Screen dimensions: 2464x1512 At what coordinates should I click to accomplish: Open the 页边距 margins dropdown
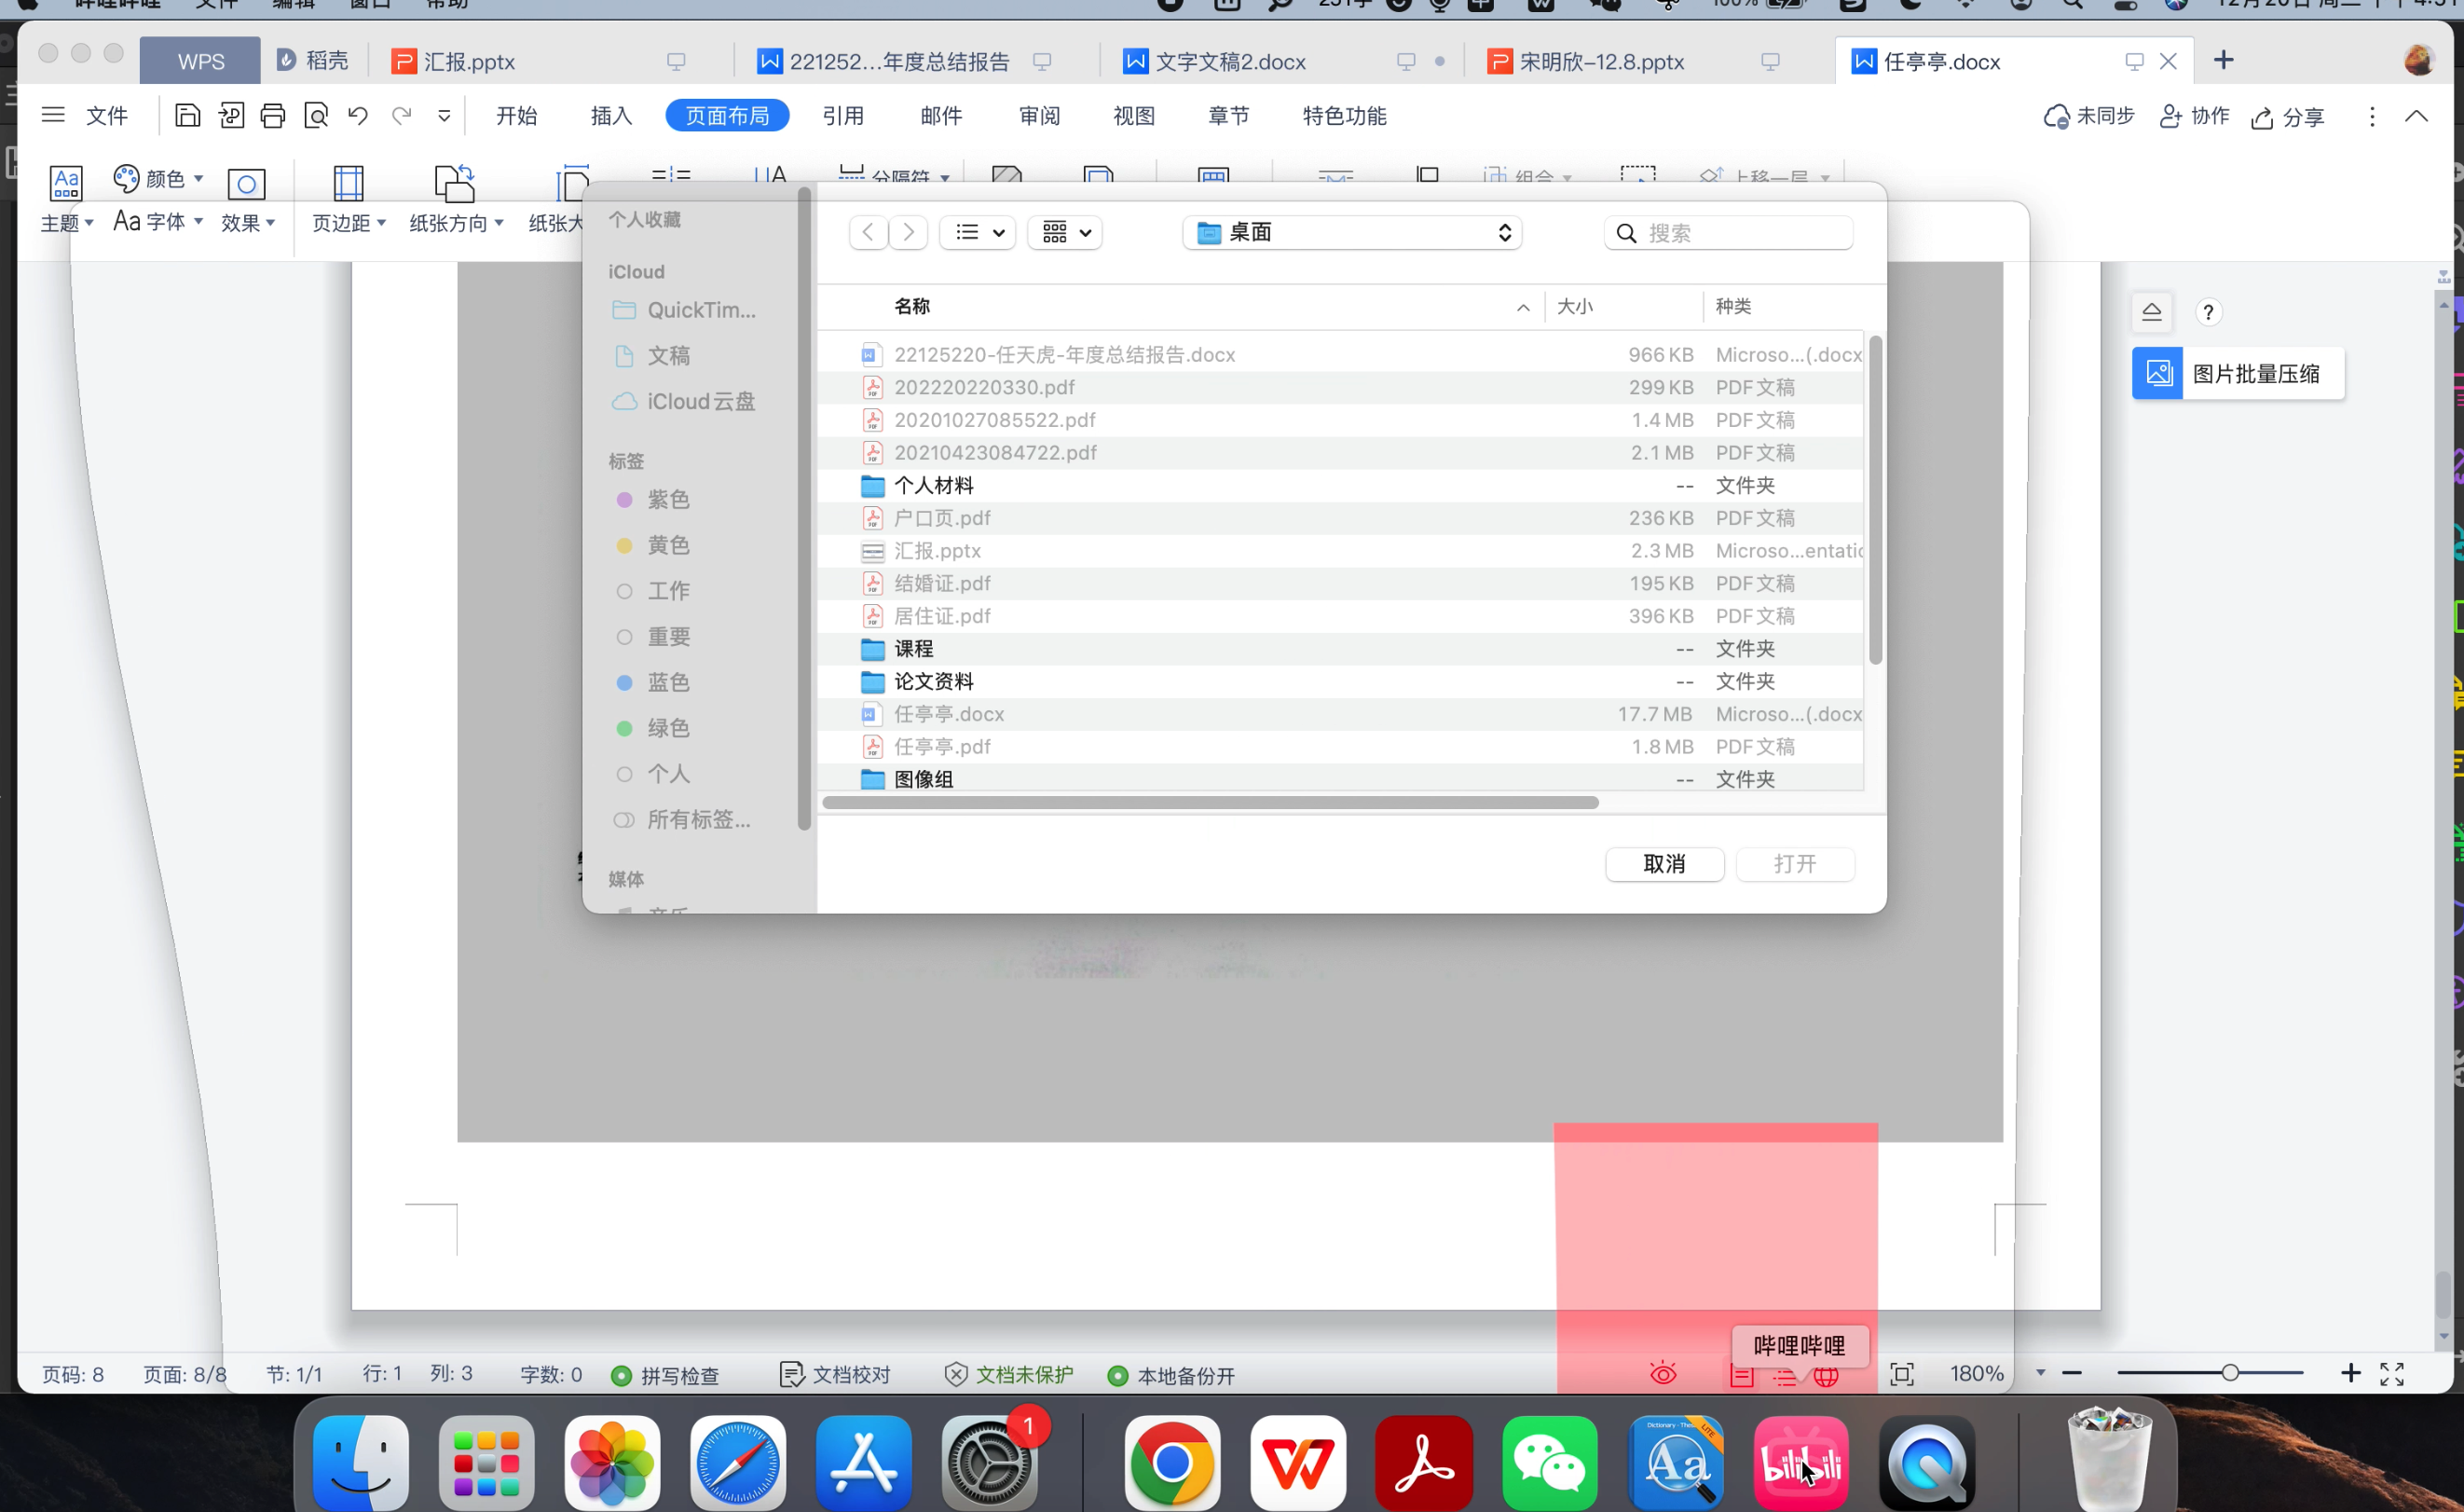(x=349, y=222)
